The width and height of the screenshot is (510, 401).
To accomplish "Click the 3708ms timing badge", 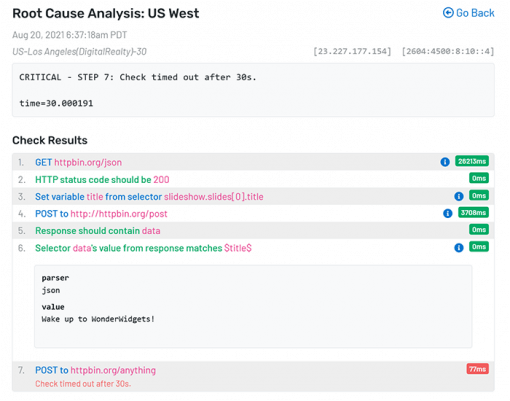I will (473, 213).
